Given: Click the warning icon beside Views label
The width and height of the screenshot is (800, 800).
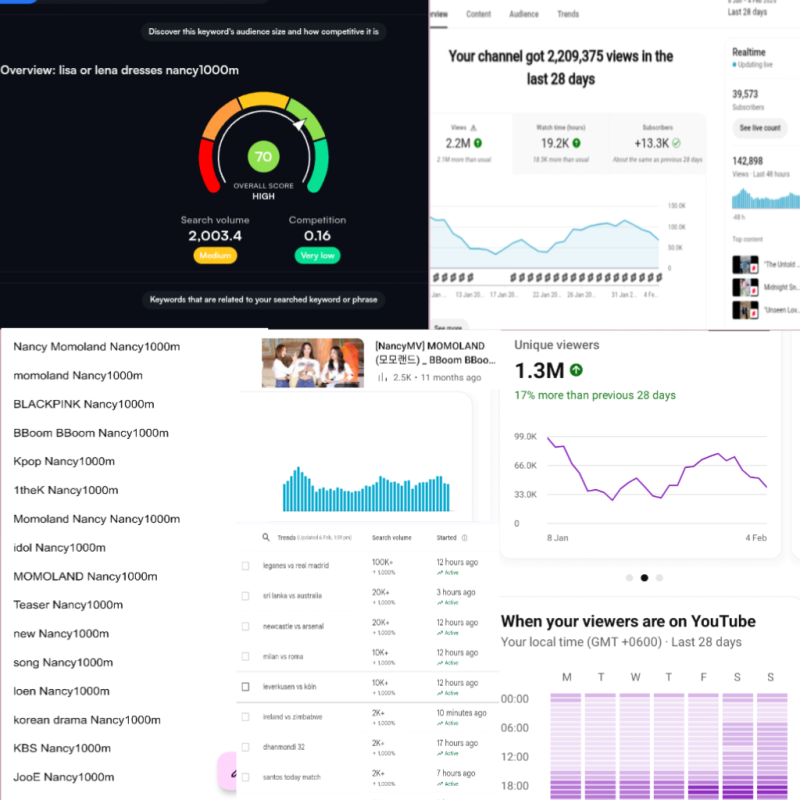Looking at the screenshot, I should [x=474, y=128].
